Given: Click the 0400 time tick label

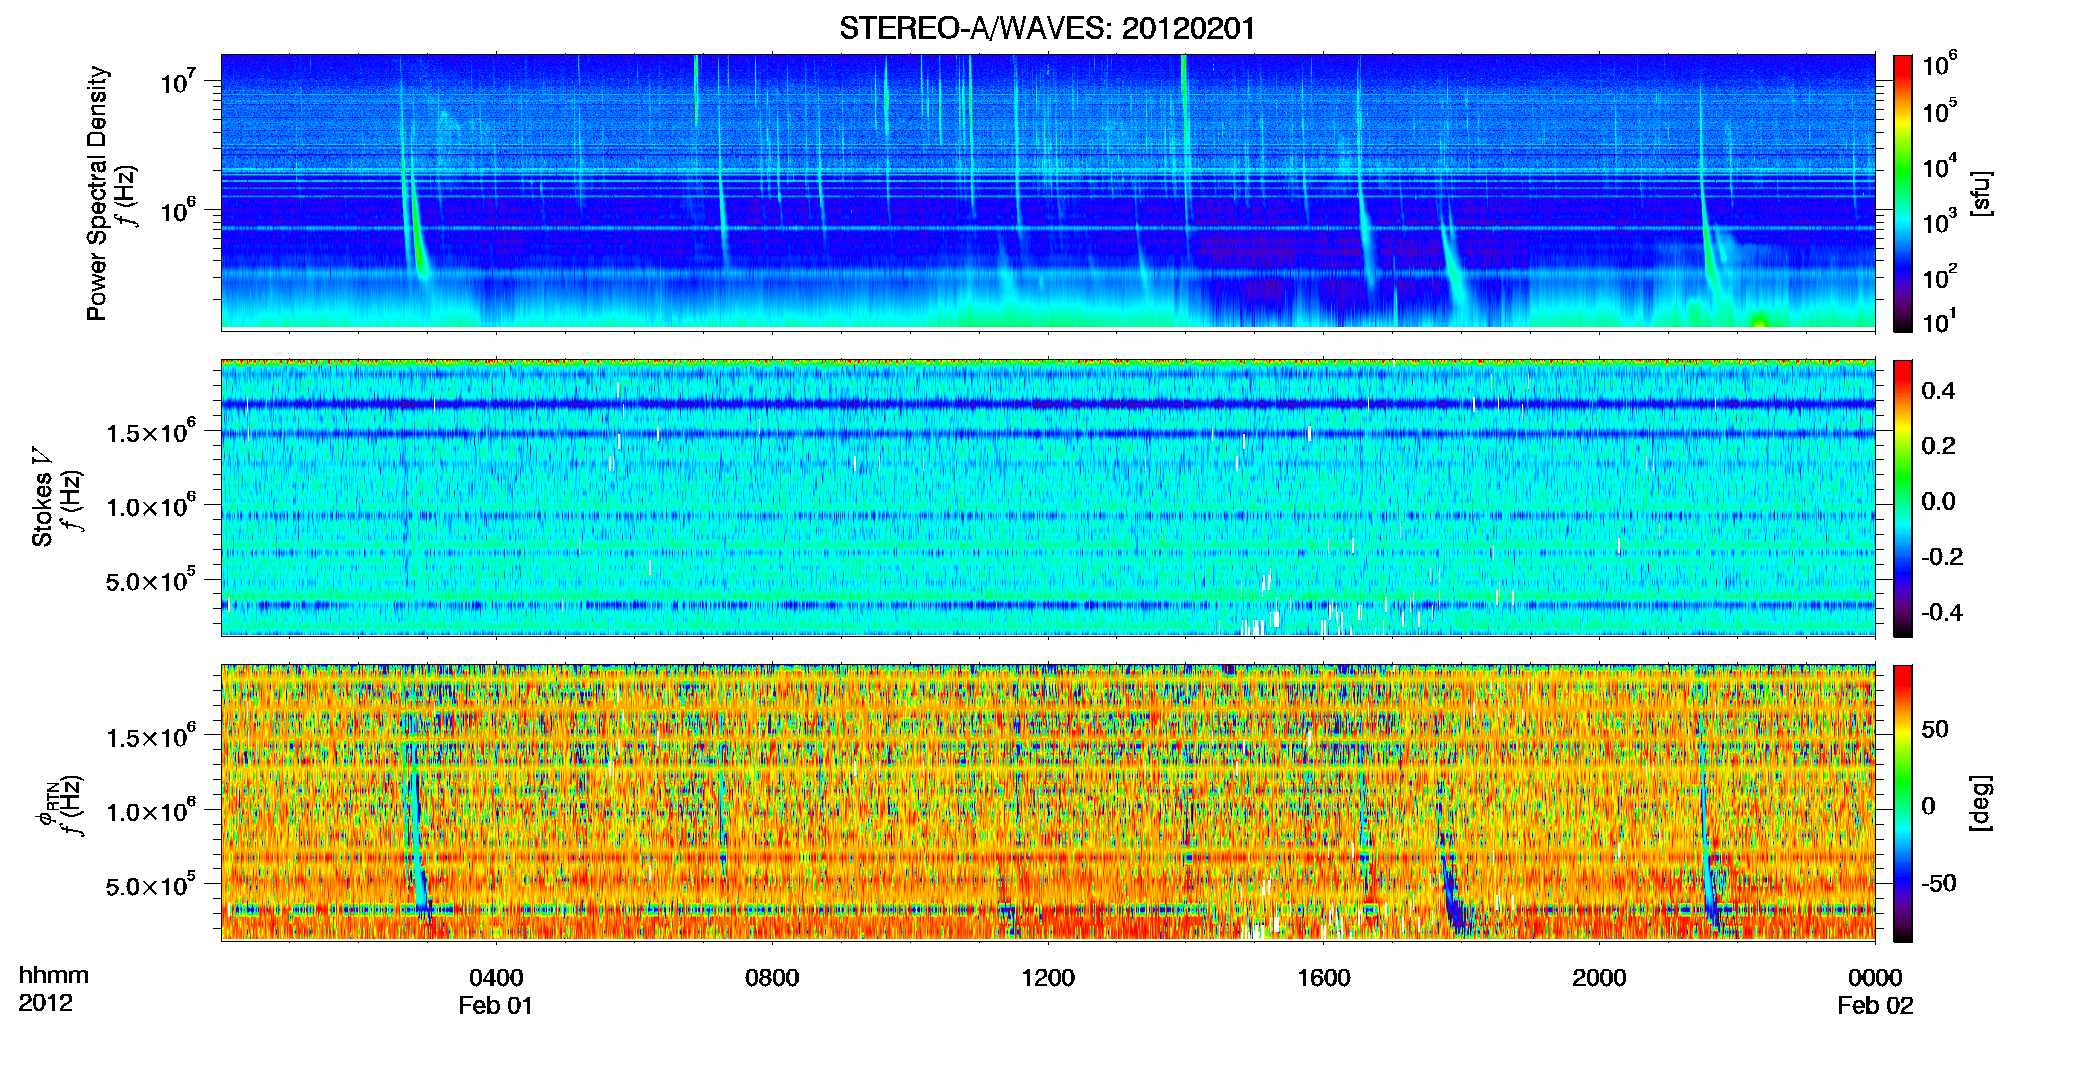Looking at the screenshot, I should coord(496,978).
